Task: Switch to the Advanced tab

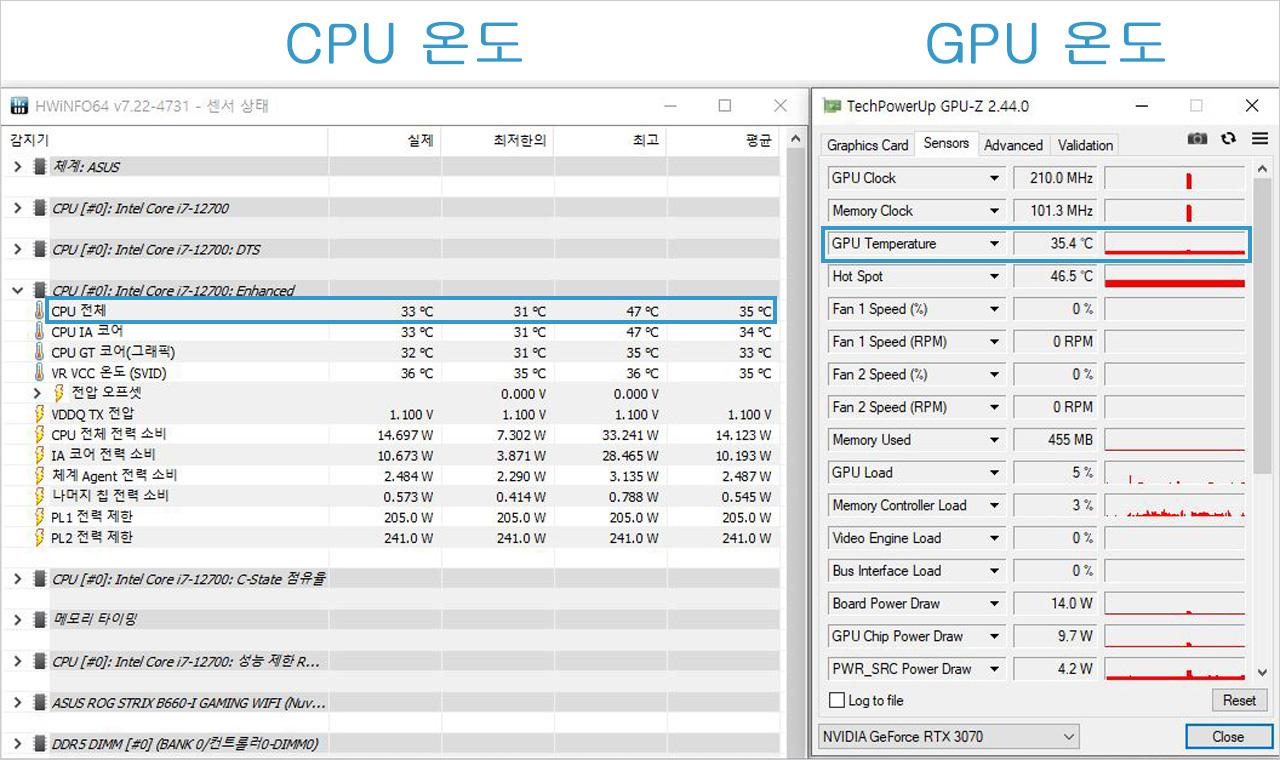Action: click(x=1013, y=144)
